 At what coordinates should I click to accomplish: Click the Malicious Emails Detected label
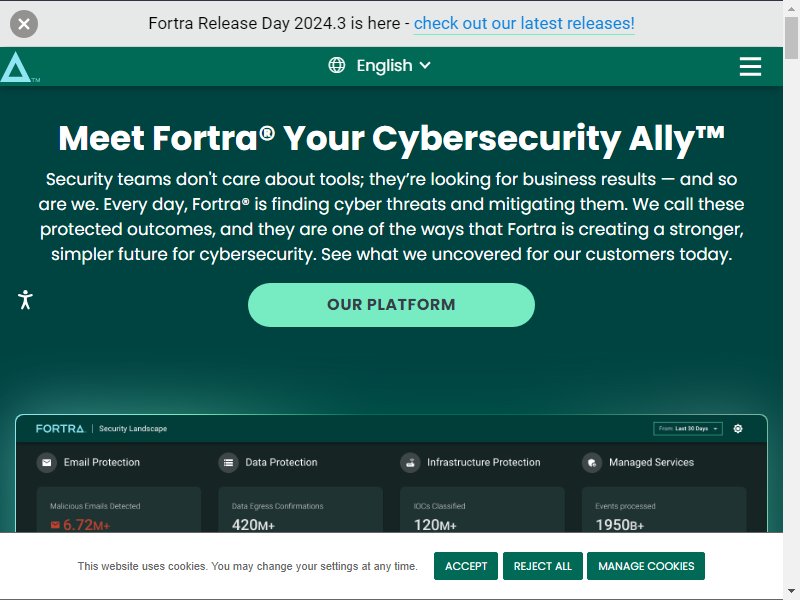coord(95,506)
